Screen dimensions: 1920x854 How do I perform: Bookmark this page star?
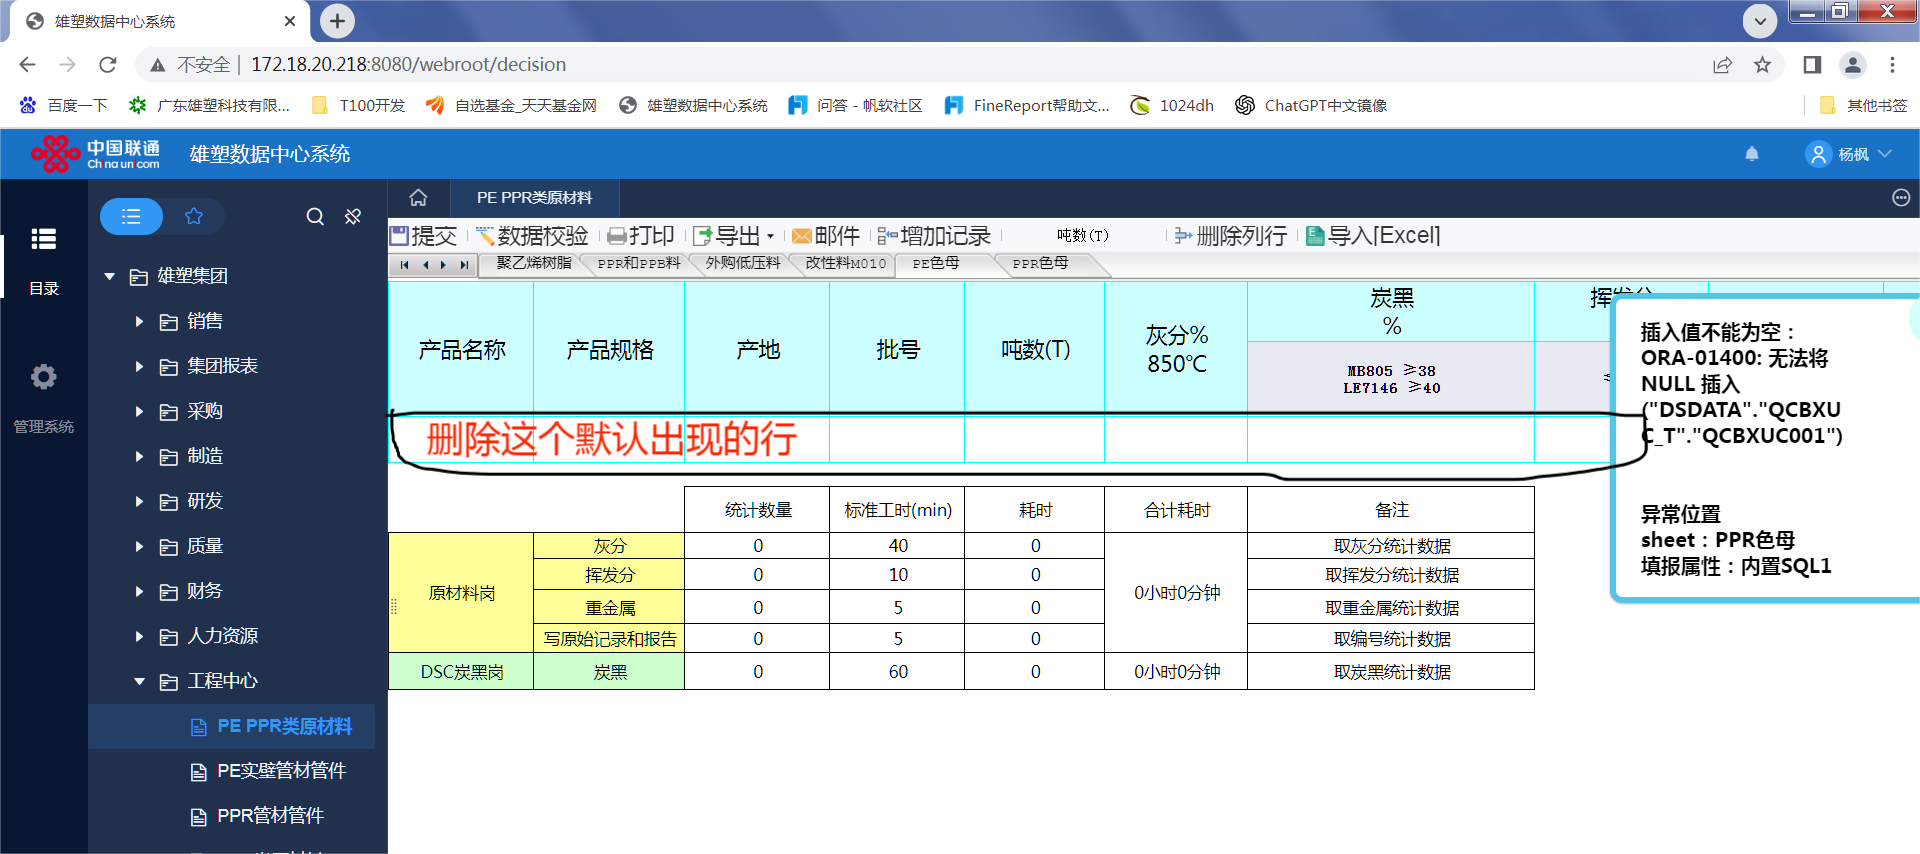pos(1762,64)
